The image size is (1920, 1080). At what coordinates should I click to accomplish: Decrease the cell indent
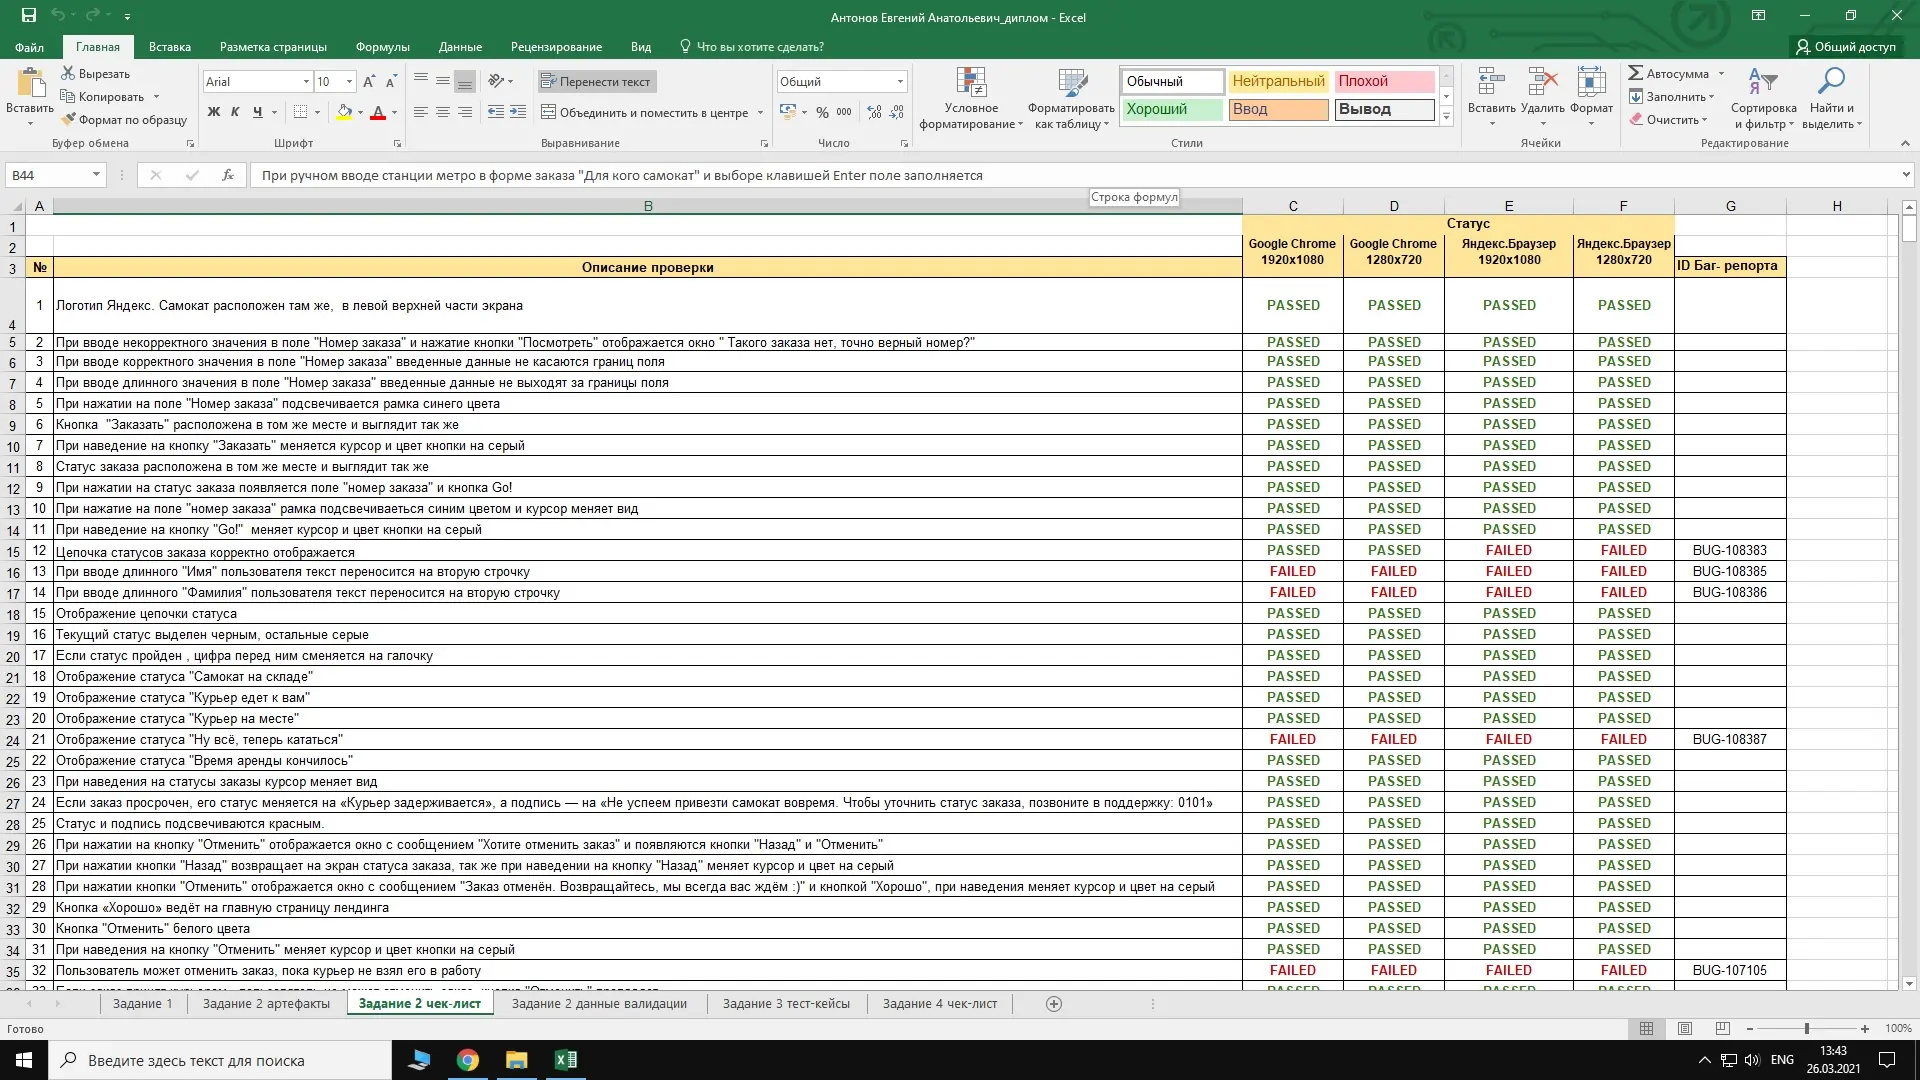tap(496, 112)
